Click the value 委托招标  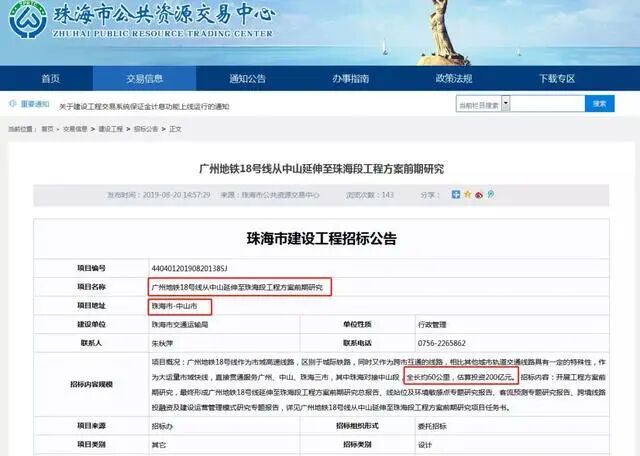pyautogui.click(x=432, y=426)
